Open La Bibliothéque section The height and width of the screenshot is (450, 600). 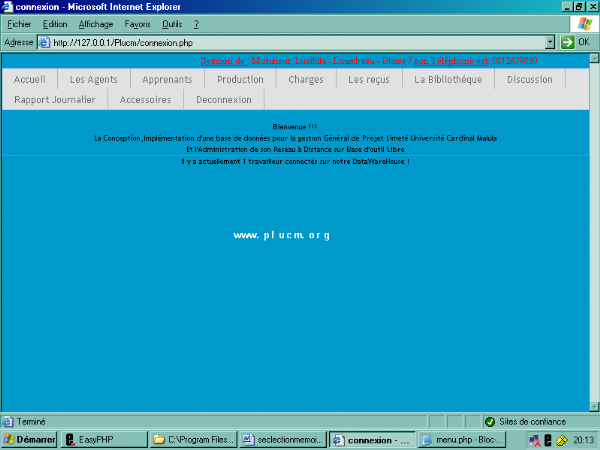(448, 79)
